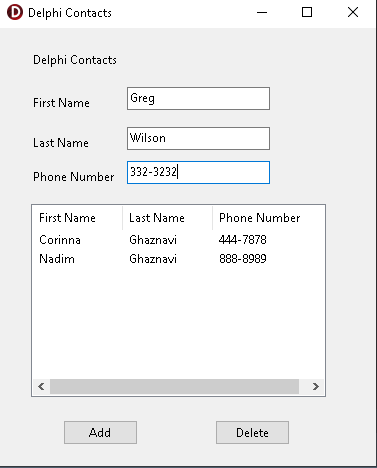
Task: Click the Last Name column header
Action: [x=167, y=218]
